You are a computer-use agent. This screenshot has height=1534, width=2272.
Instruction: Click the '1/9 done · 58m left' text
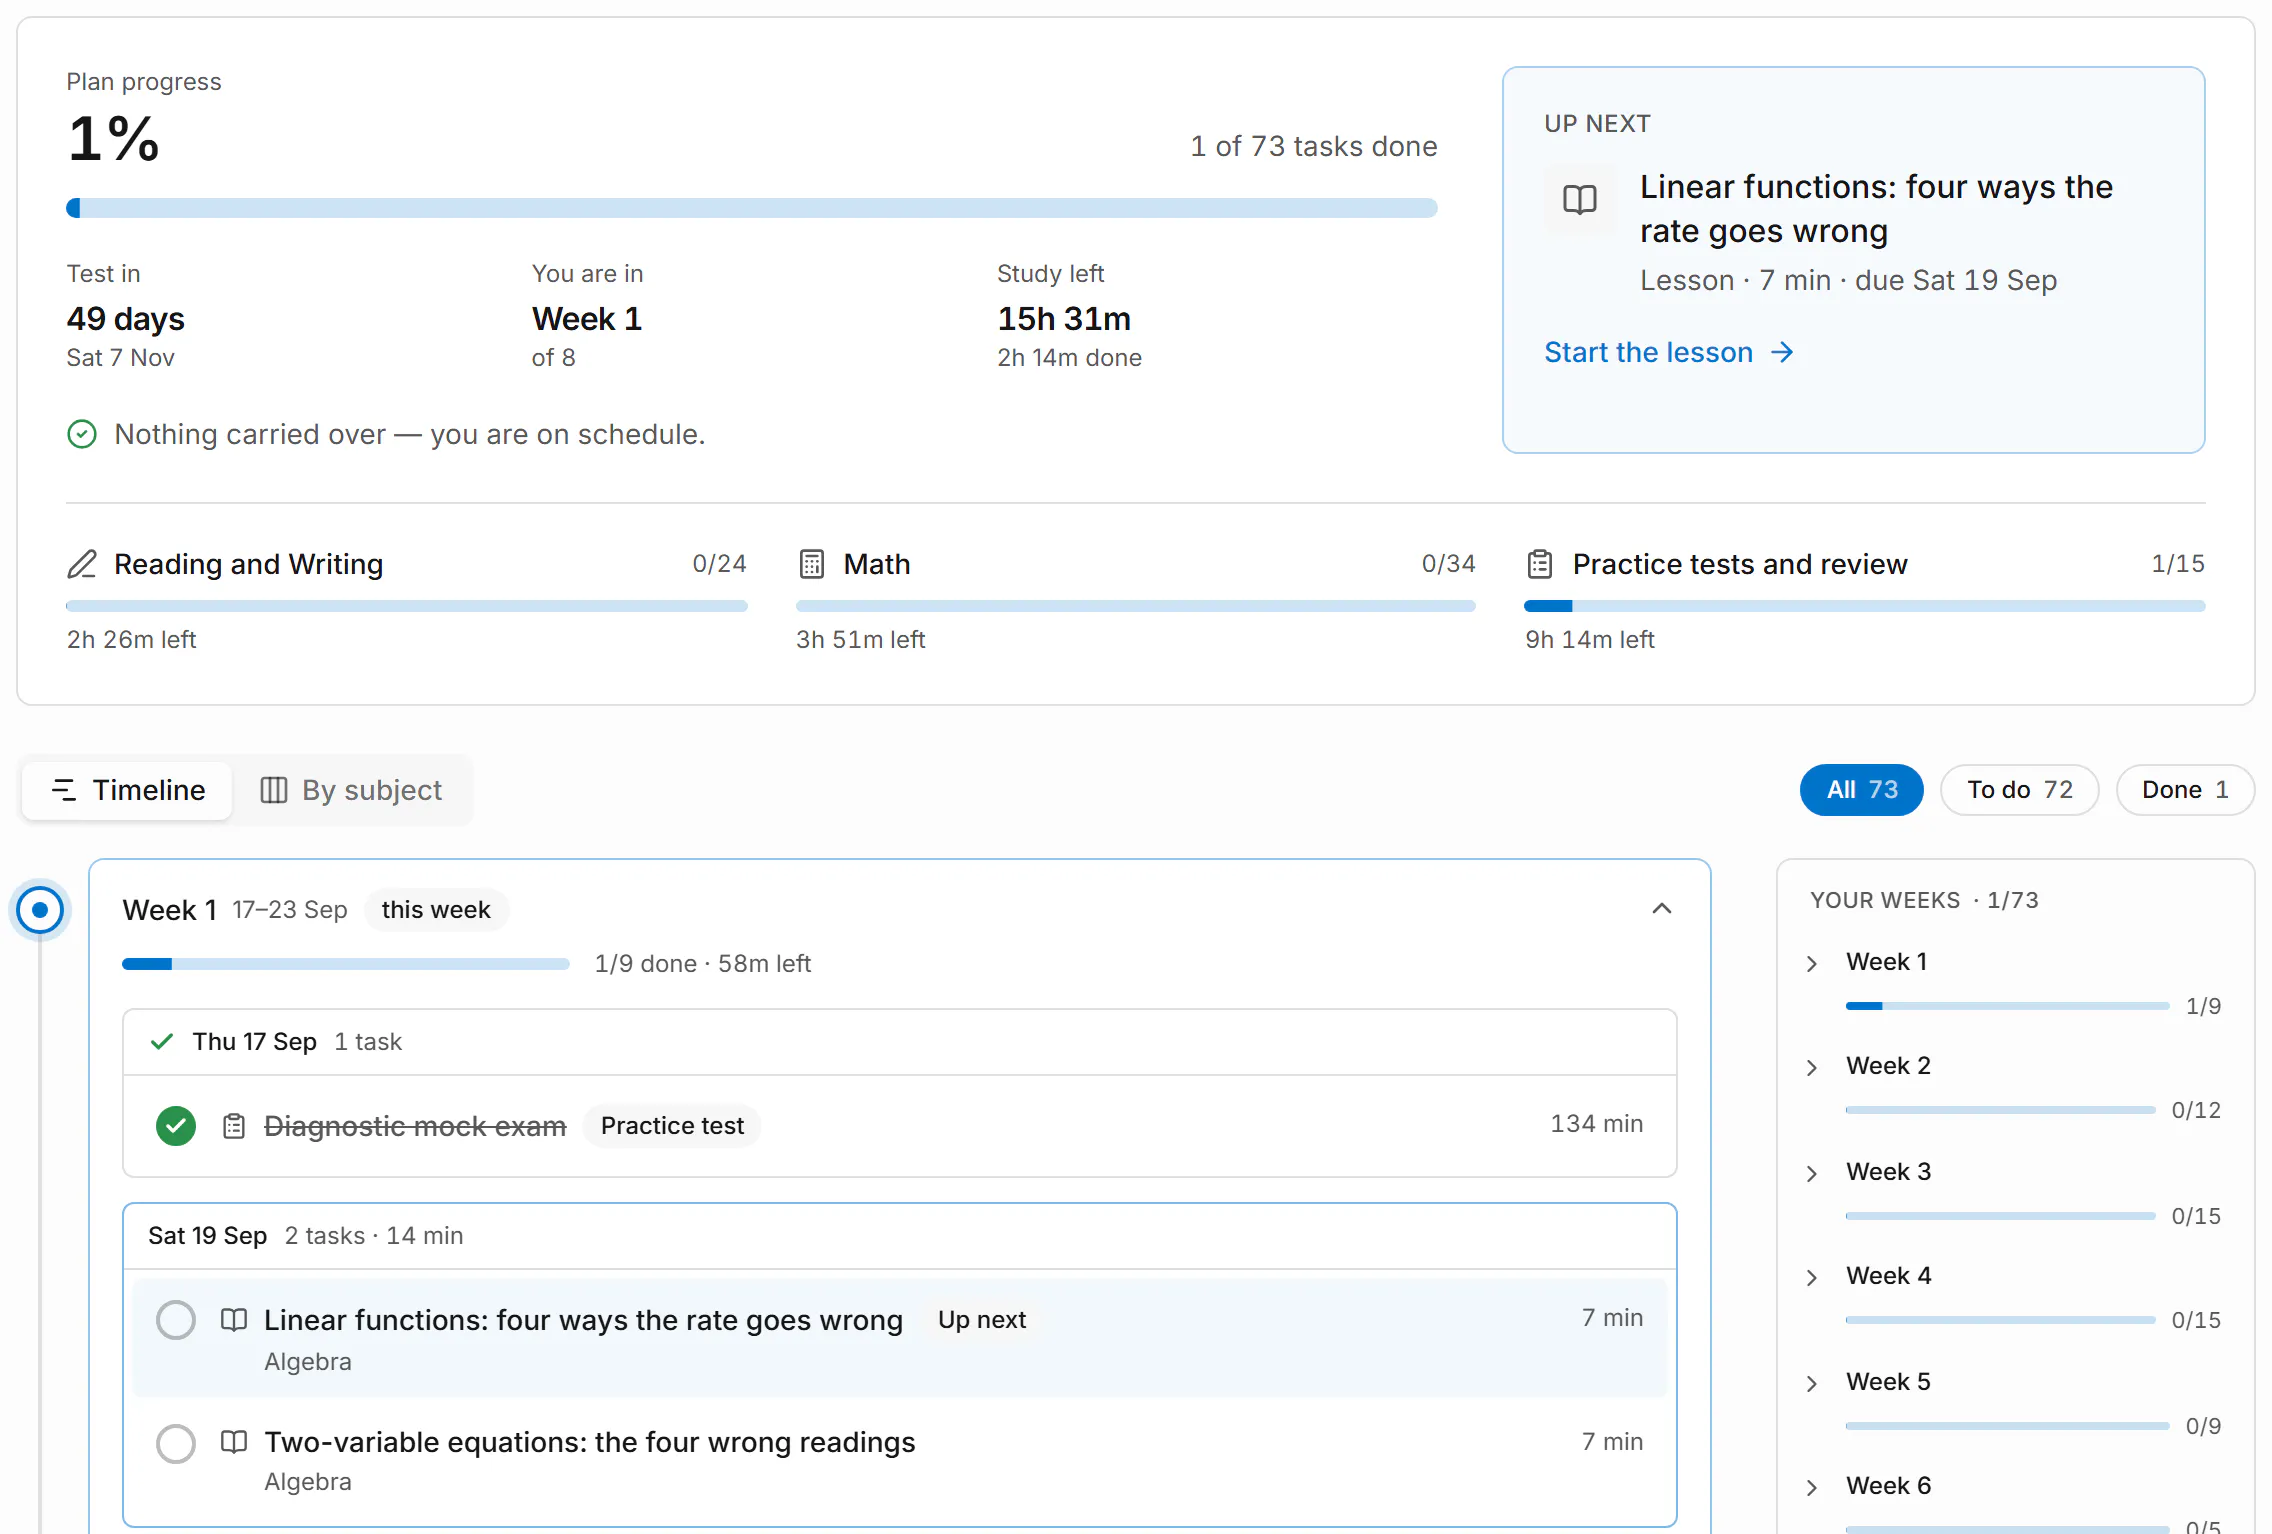(x=703, y=964)
